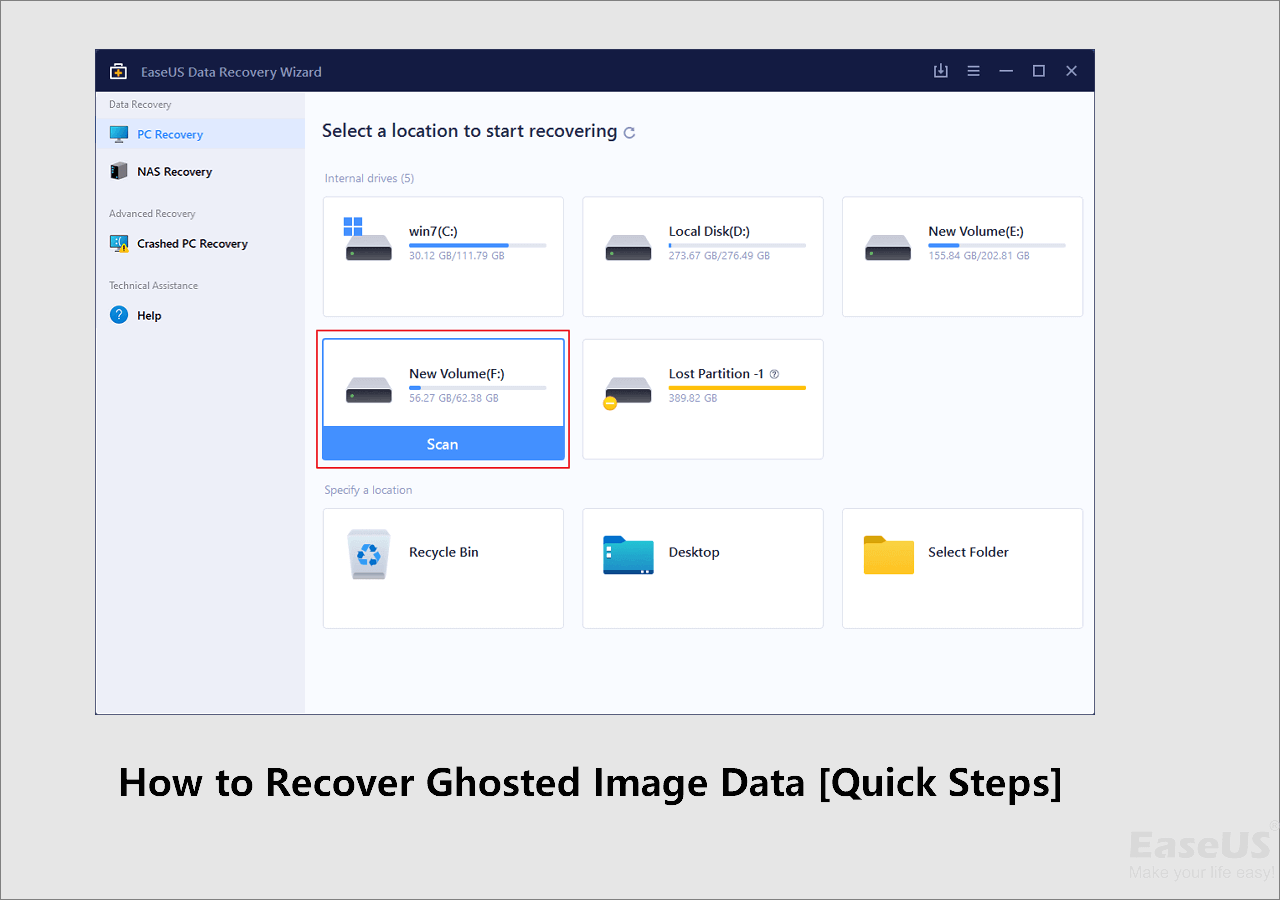Image resolution: width=1280 pixels, height=900 pixels.
Task: Click the 30.12 GB/111.79 GB size text
Action: tap(457, 256)
